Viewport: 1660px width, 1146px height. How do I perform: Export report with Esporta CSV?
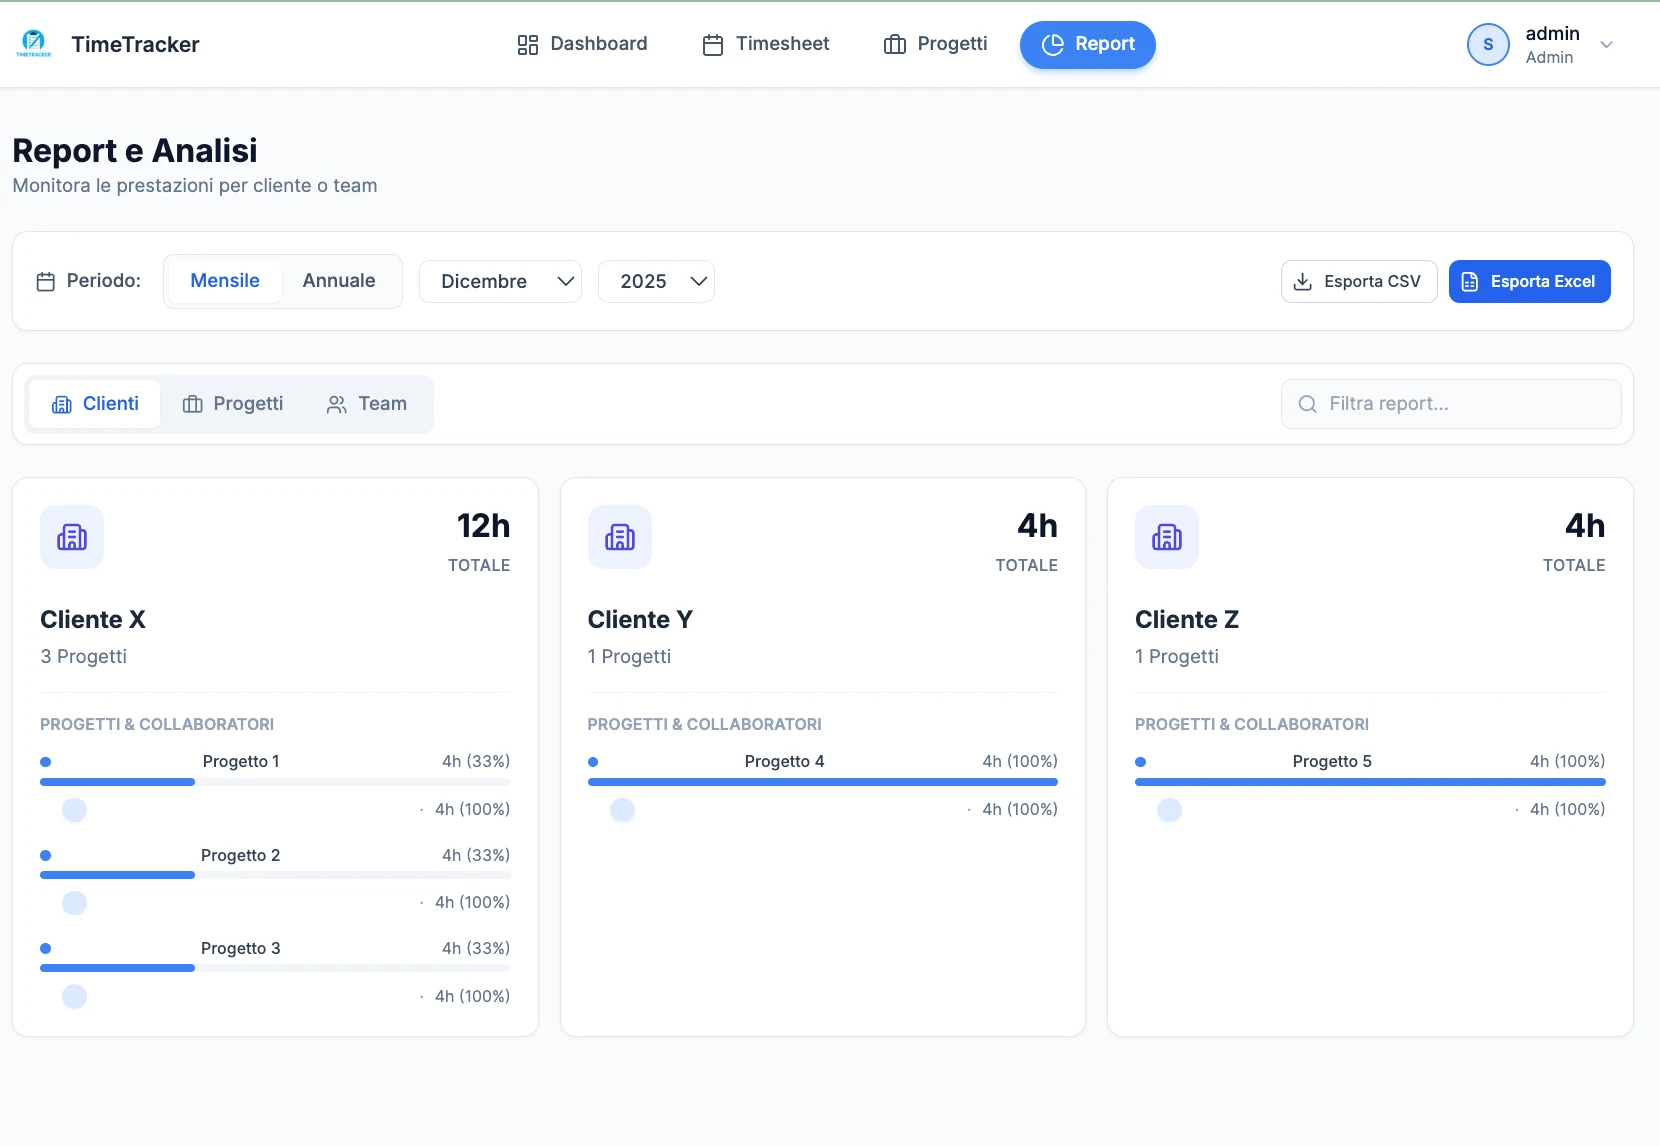pyautogui.click(x=1358, y=282)
